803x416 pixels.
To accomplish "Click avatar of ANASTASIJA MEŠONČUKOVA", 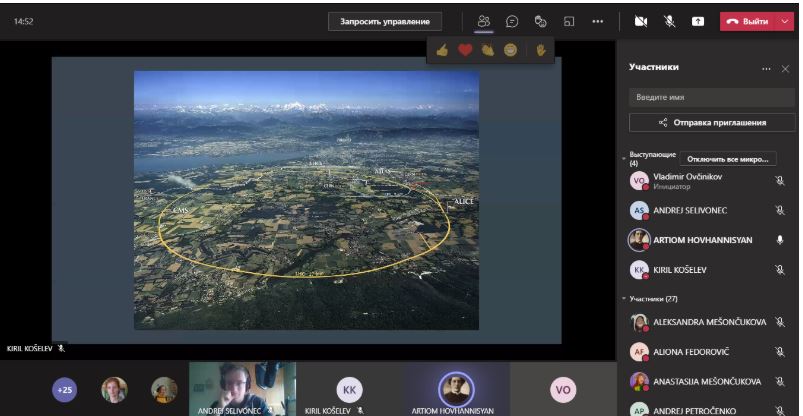I will click(x=639, y=382).
